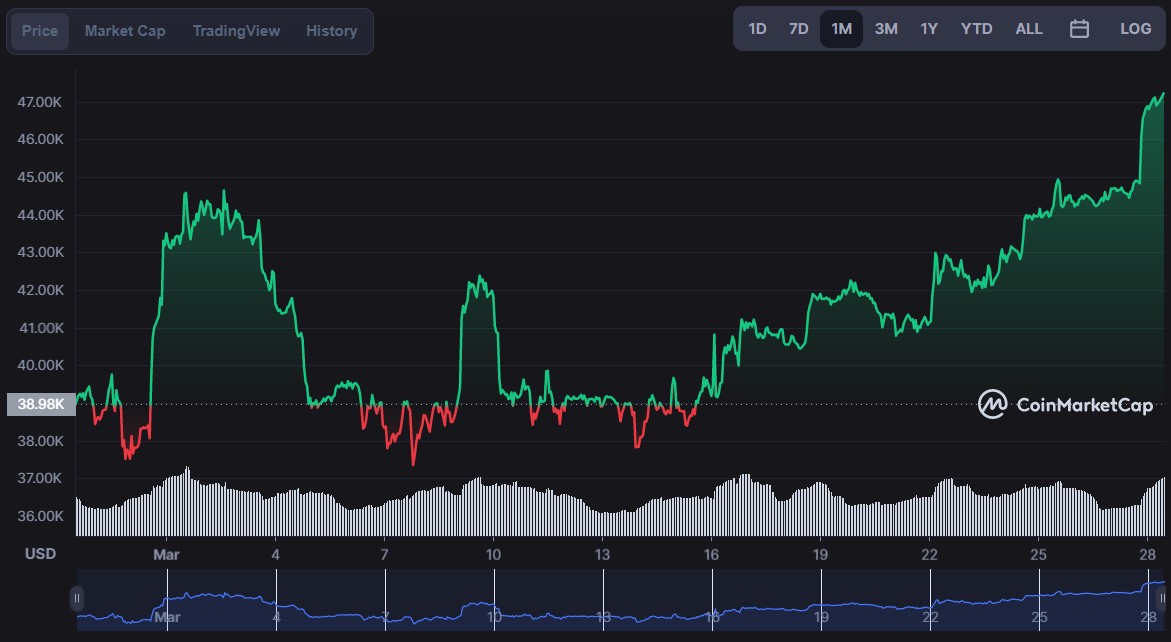Click the price peak at chart's right edge
This screenshot has width=1171, height=642.
click(x=1163, y=94)
